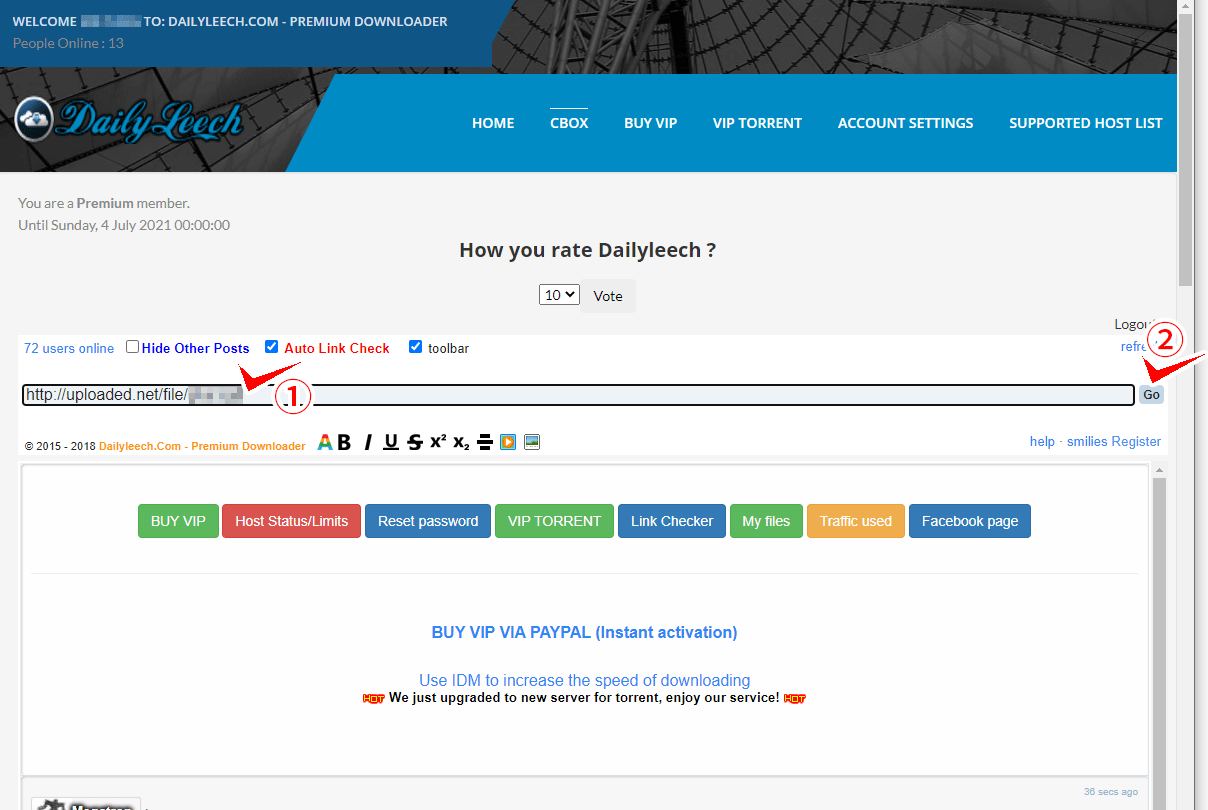Open SUPPORTED HOST LIST menu item
The height and width of the screenshot is (810, 1208).
point(1086,123)
